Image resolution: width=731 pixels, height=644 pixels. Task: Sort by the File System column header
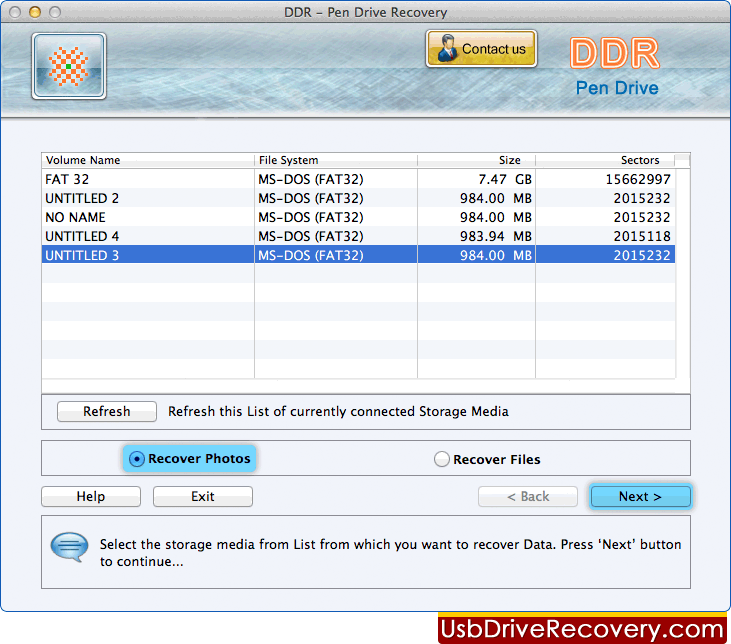tap(336, 160)
